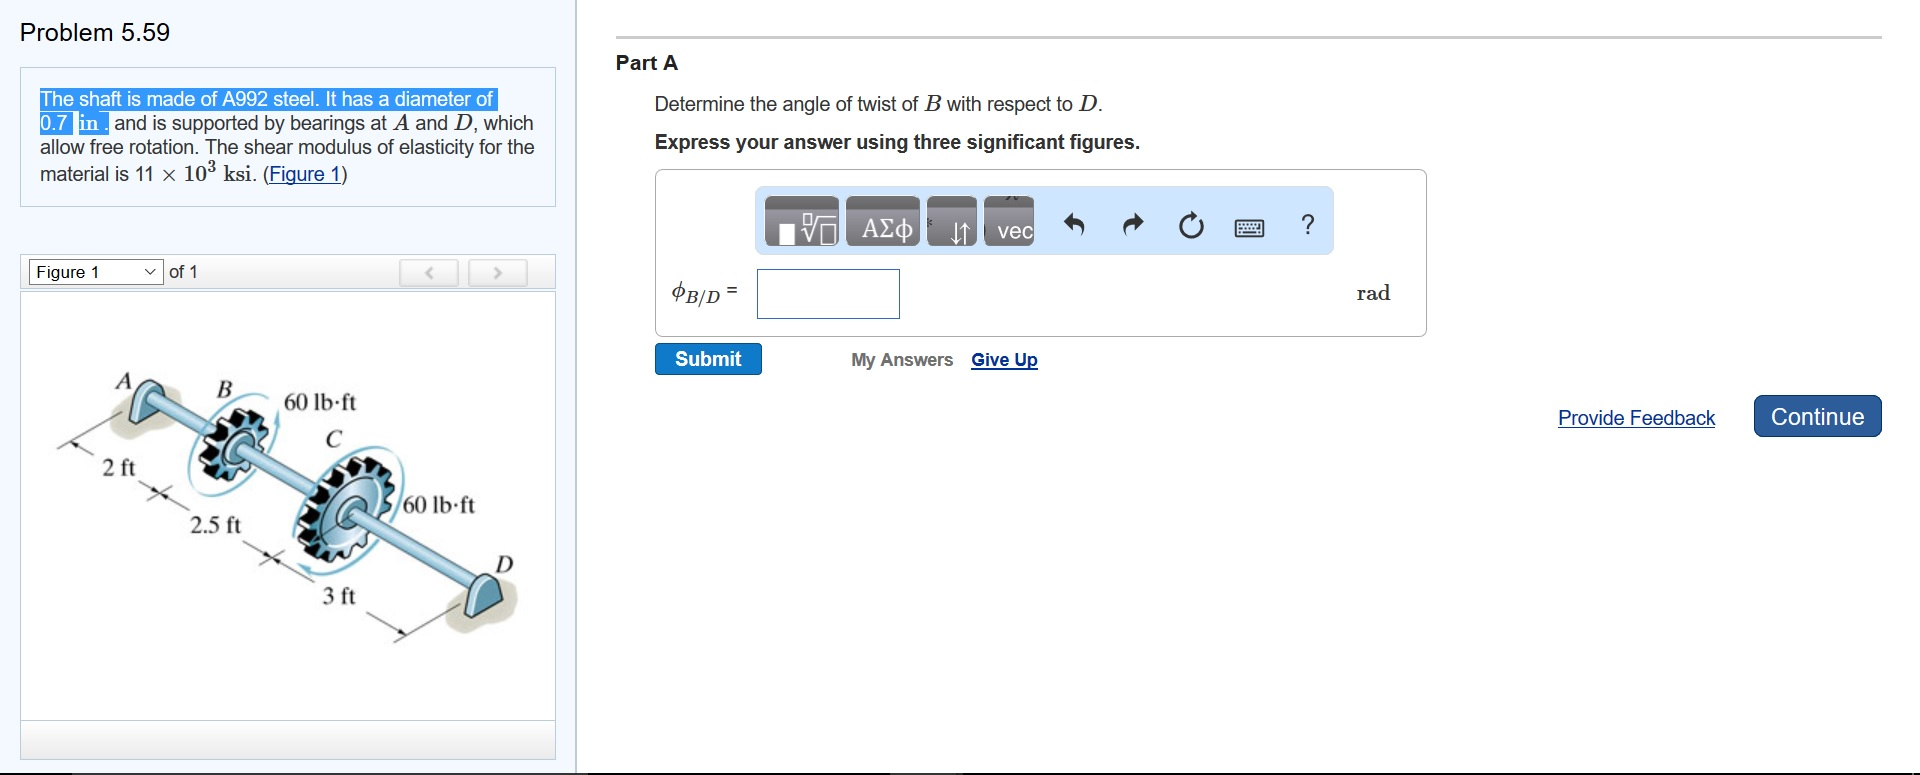Redo the last answer edit
Image resolution: width=1920 pixels, height=775 pixels.
(1132, 224)
